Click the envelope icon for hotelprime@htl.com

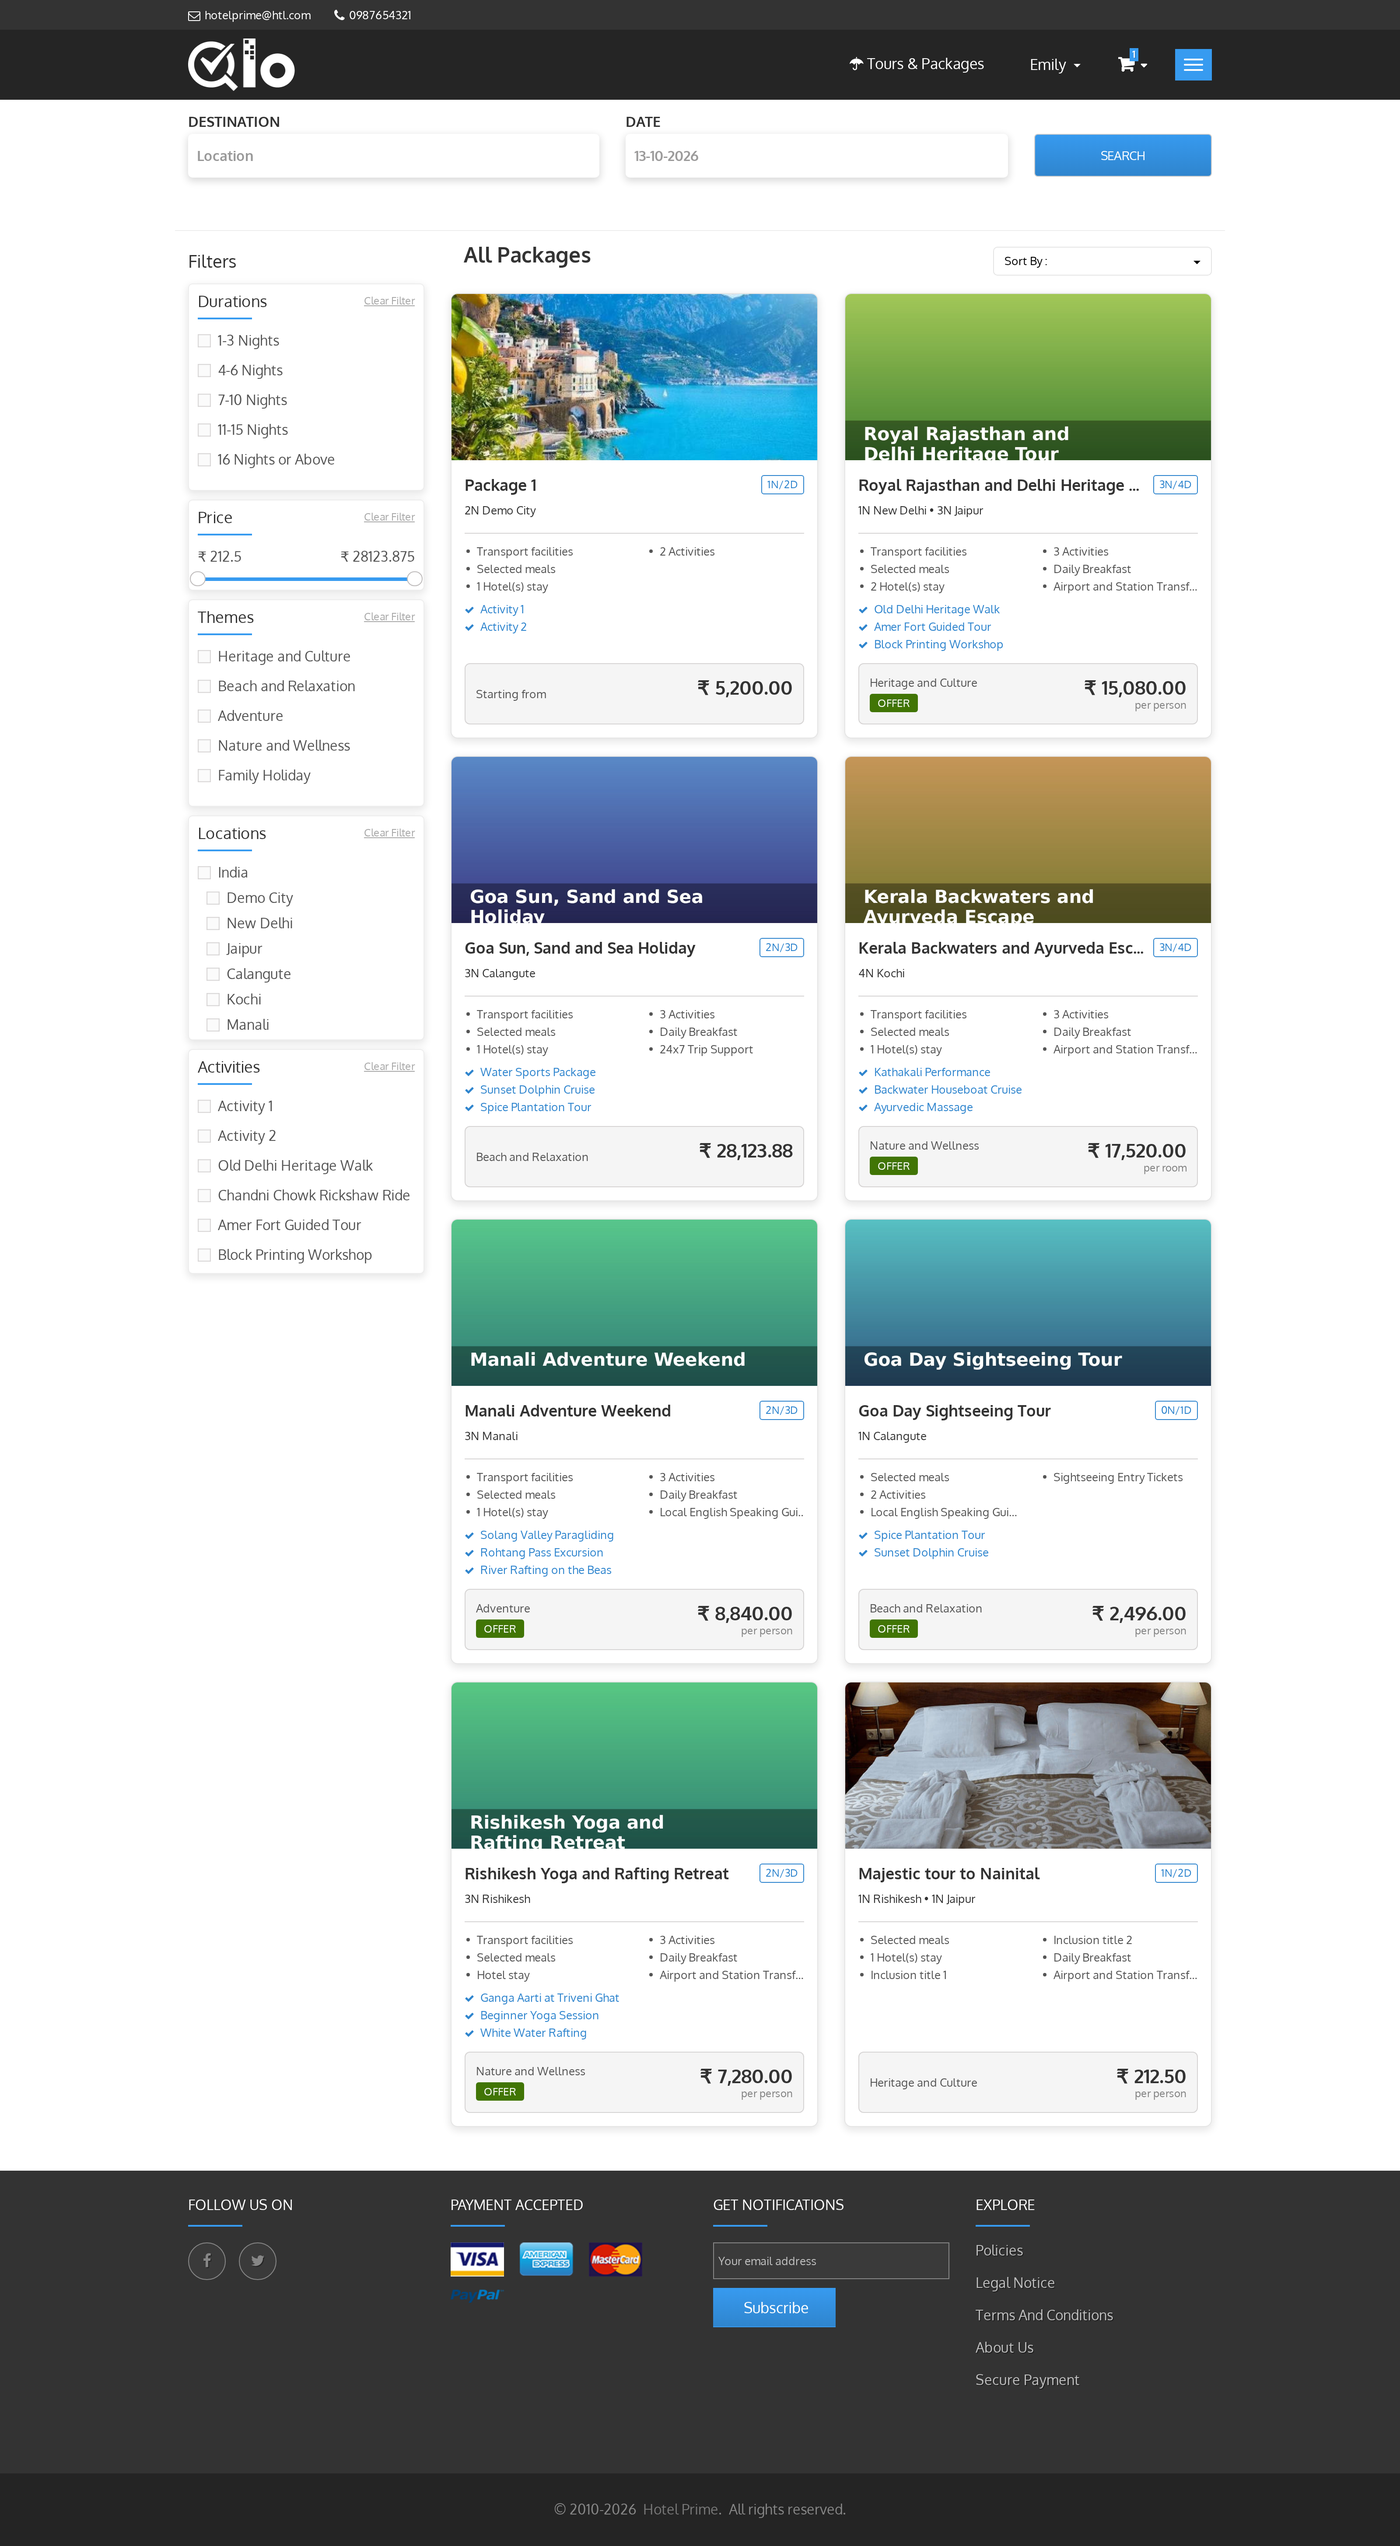[194, 15]
